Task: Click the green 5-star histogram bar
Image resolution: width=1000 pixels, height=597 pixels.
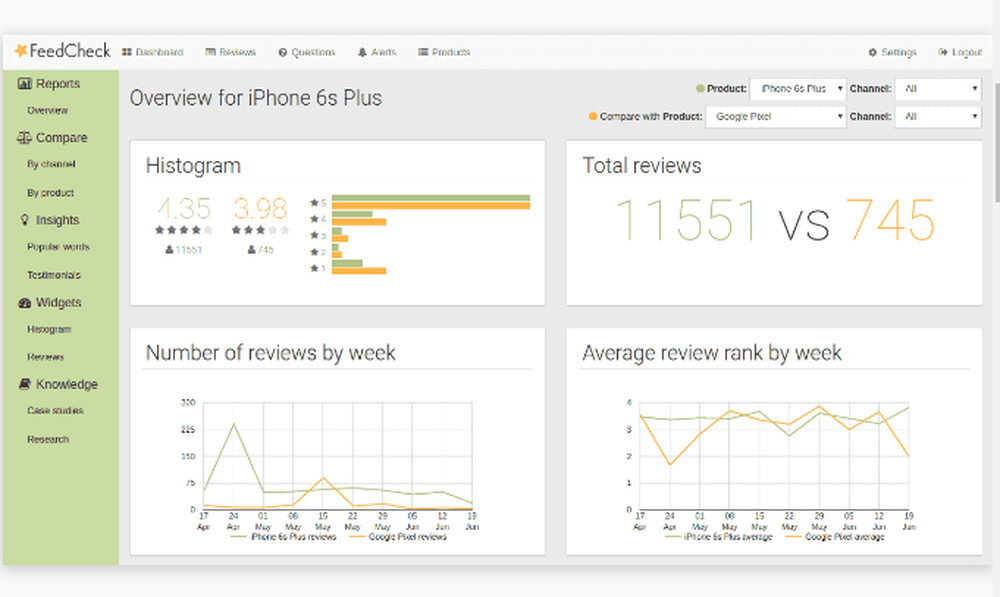Action: [431, 198]
